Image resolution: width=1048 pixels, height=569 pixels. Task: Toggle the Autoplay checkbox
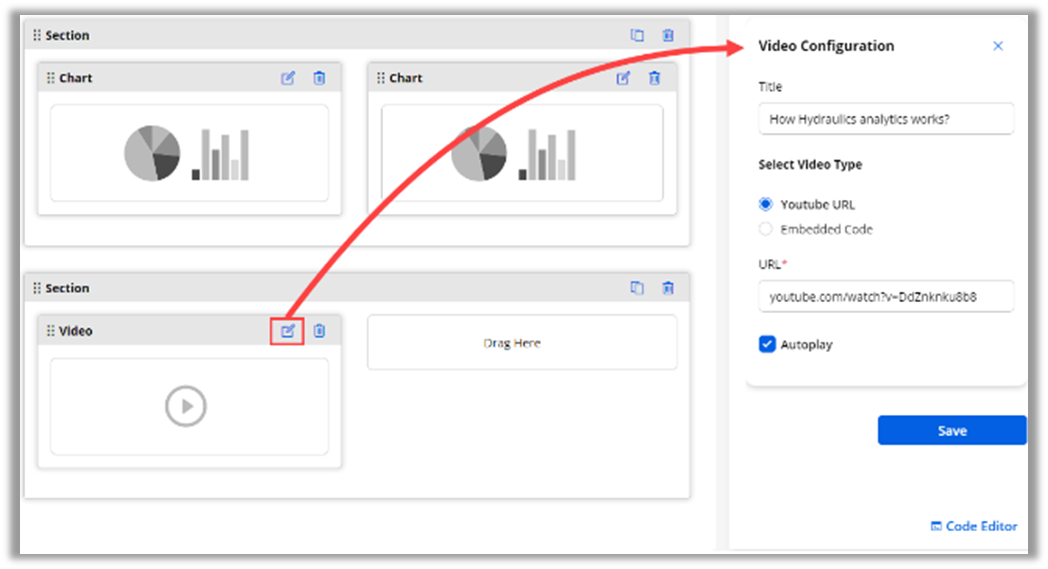767,344
